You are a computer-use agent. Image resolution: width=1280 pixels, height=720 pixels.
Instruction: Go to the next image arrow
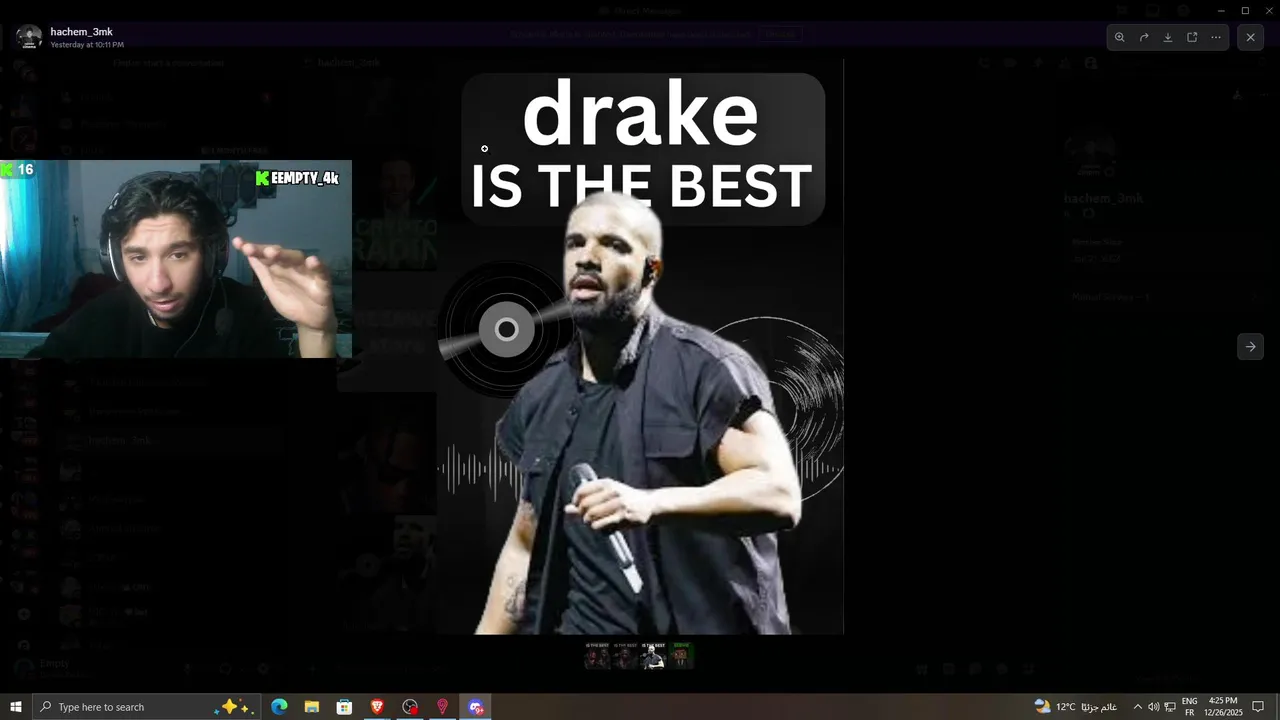point(1250,347)
